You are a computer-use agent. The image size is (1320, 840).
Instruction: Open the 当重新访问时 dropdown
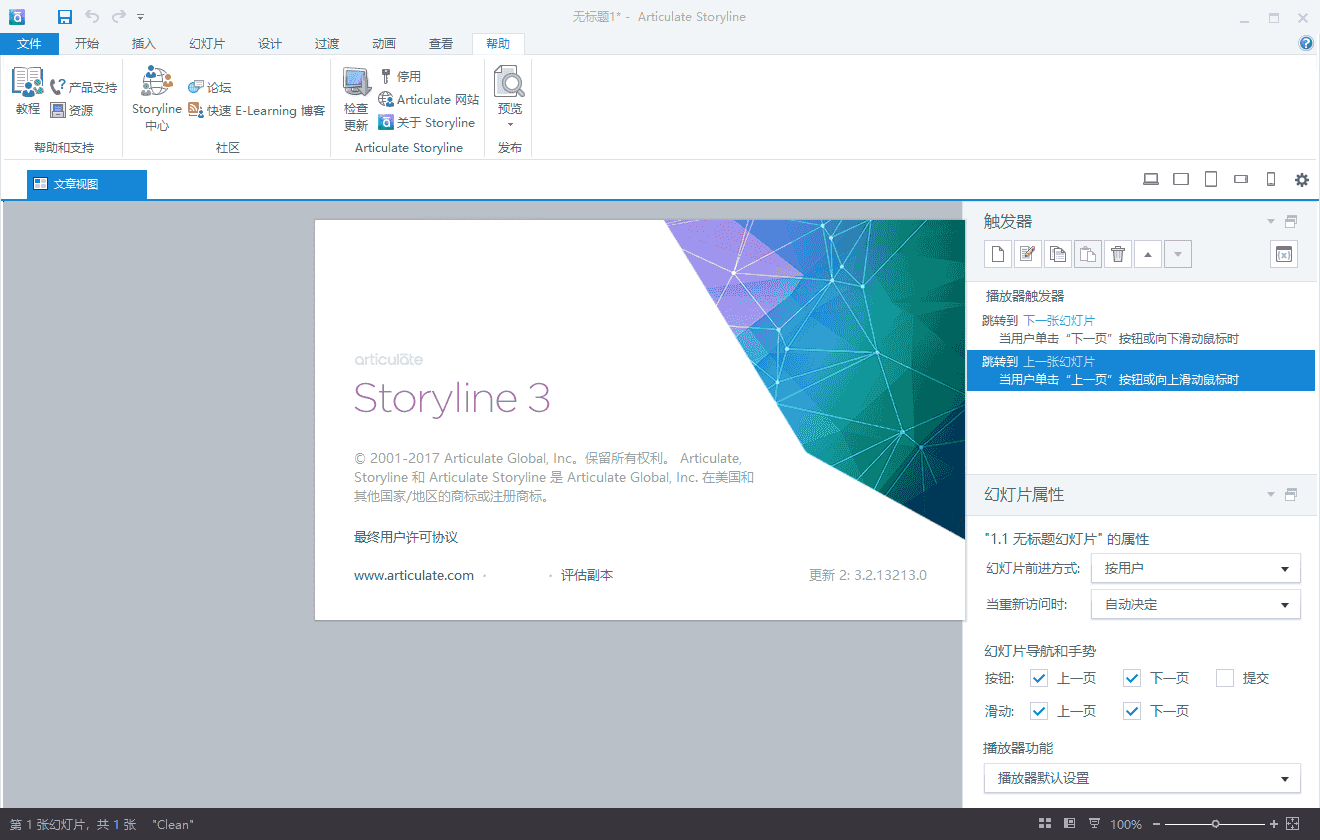point(1196,604)
